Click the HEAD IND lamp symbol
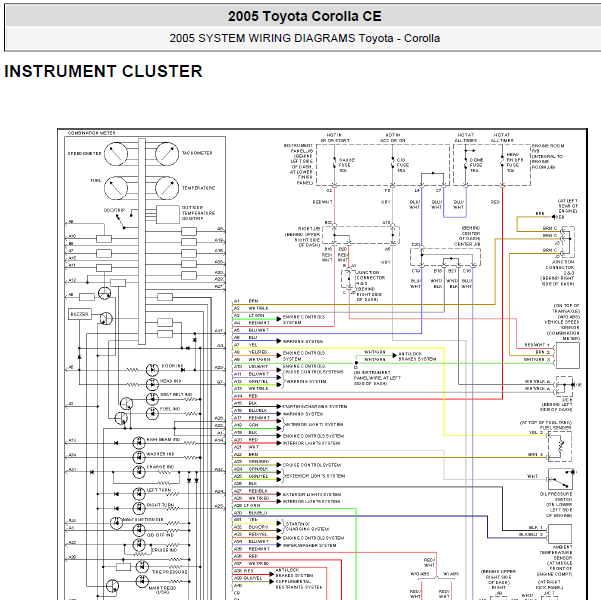The height and width of the screenshot is (600, 601). pyautogui.click(x=153, y=384)
